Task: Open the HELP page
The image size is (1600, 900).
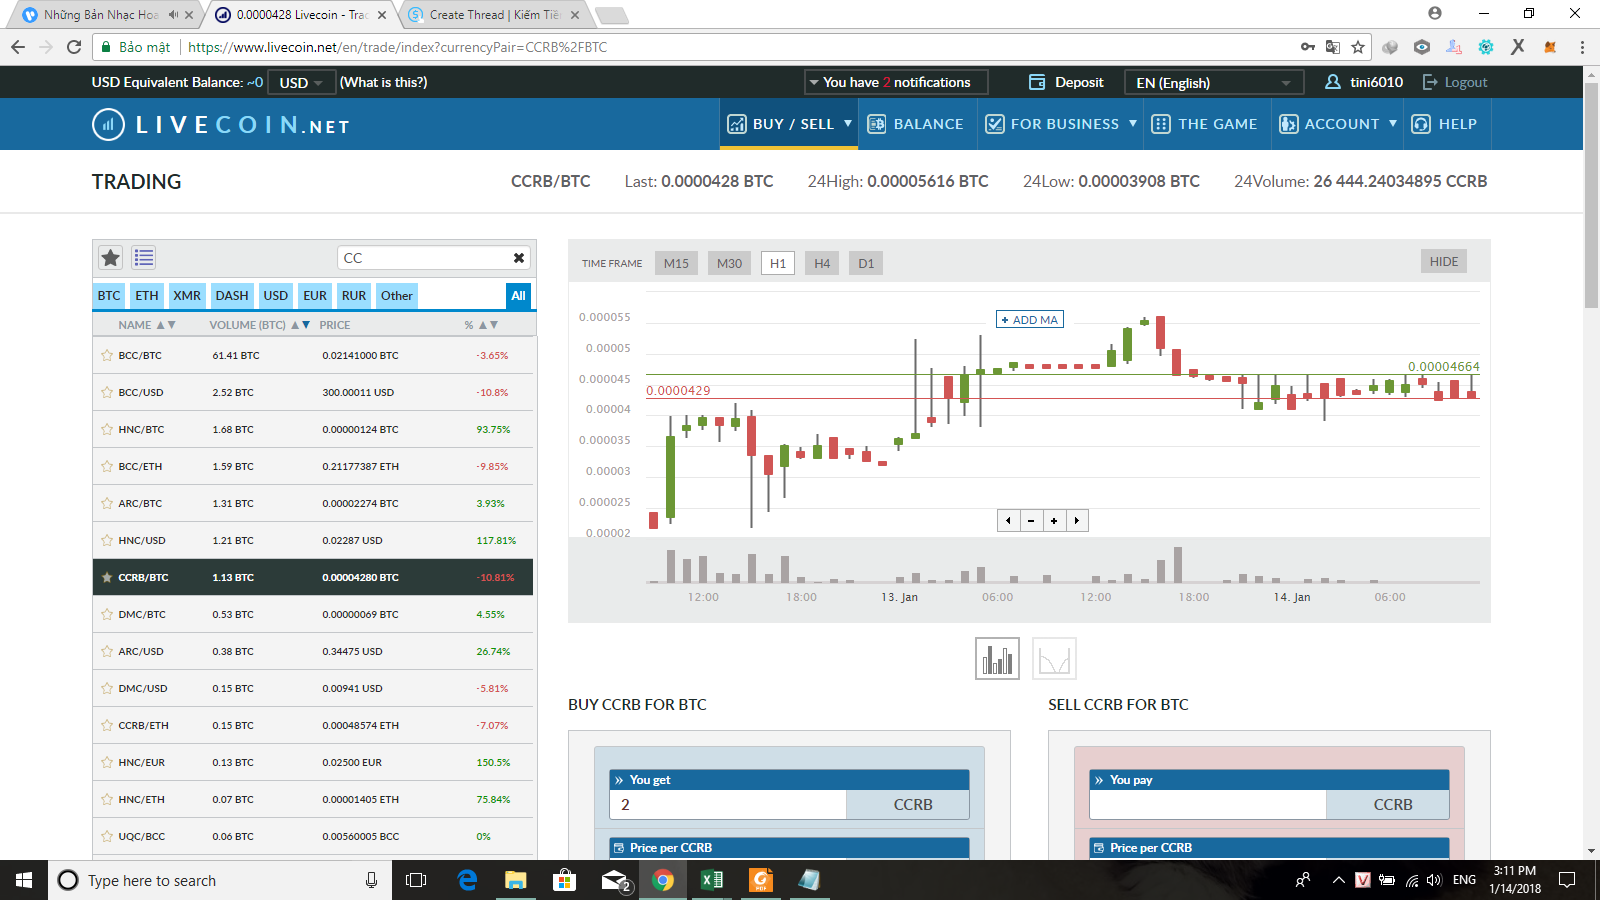Action: click(x=1444, y=124)
